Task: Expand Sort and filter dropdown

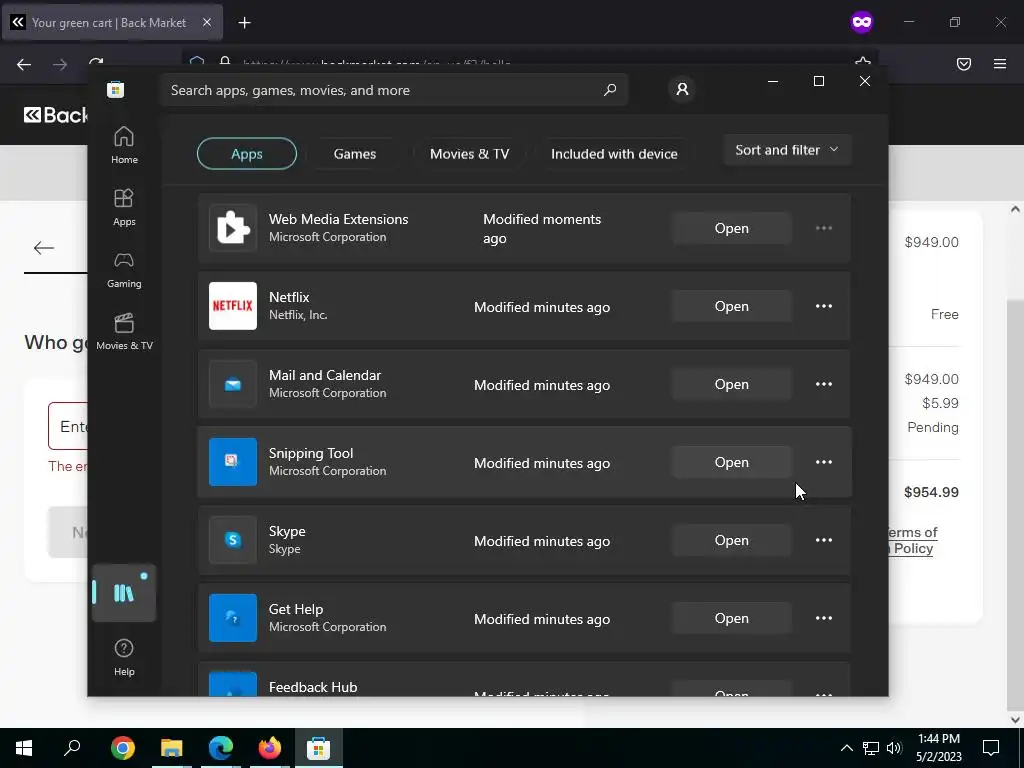Action: (788, 150)
